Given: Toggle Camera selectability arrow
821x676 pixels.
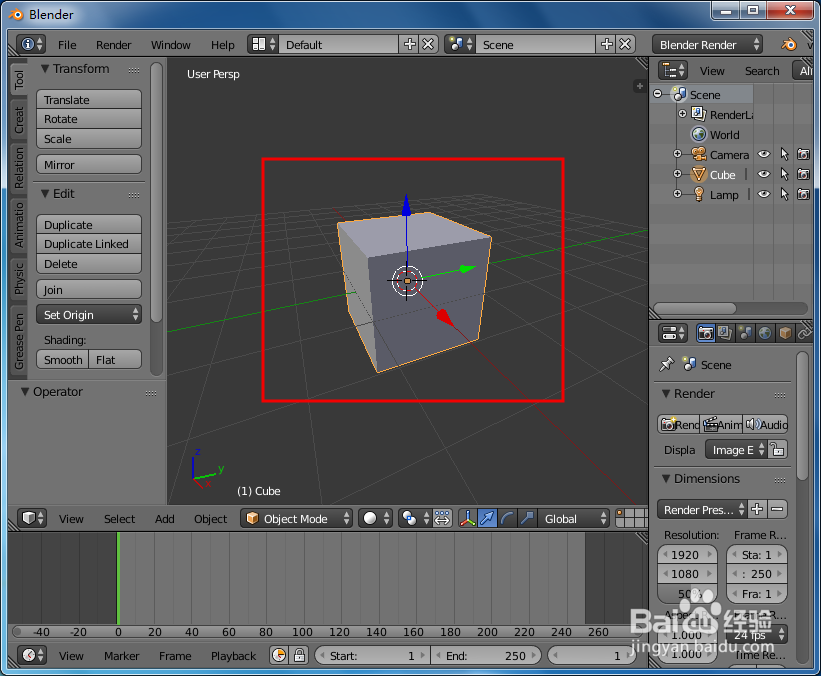Looking at the screenshot, I should [x=784, y=154].
